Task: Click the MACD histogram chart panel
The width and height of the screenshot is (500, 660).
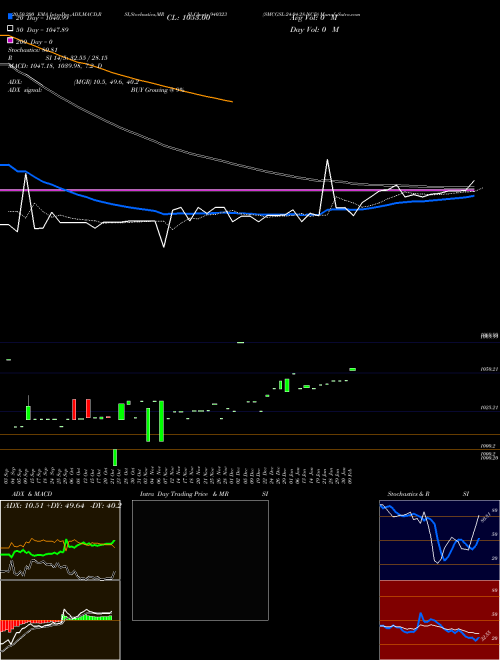Action: pyautogui.click(x=60, y=620)
